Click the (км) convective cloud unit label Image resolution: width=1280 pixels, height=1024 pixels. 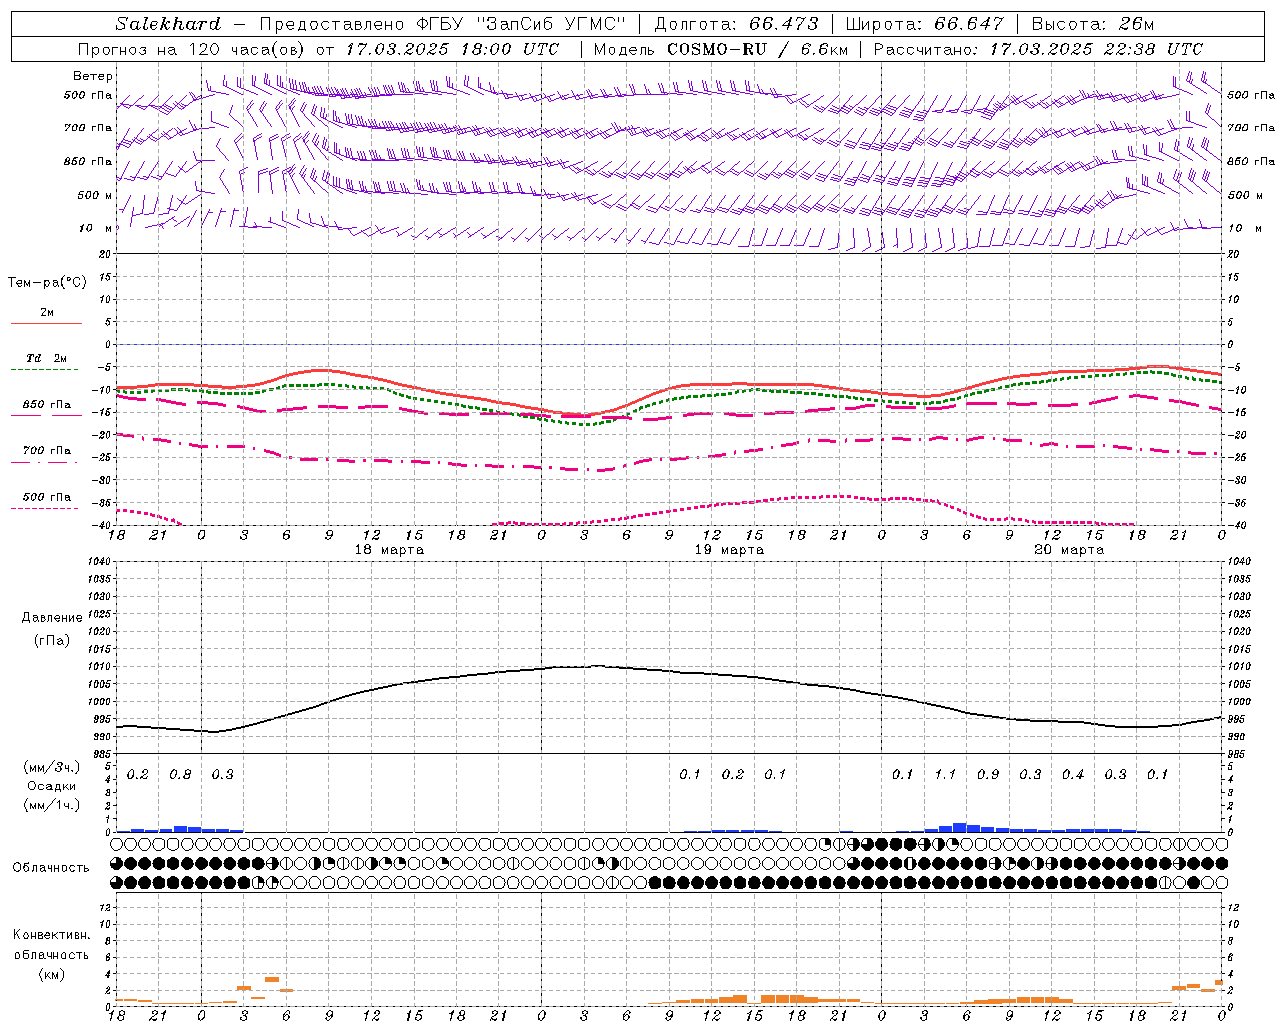(x=51, y=974)
